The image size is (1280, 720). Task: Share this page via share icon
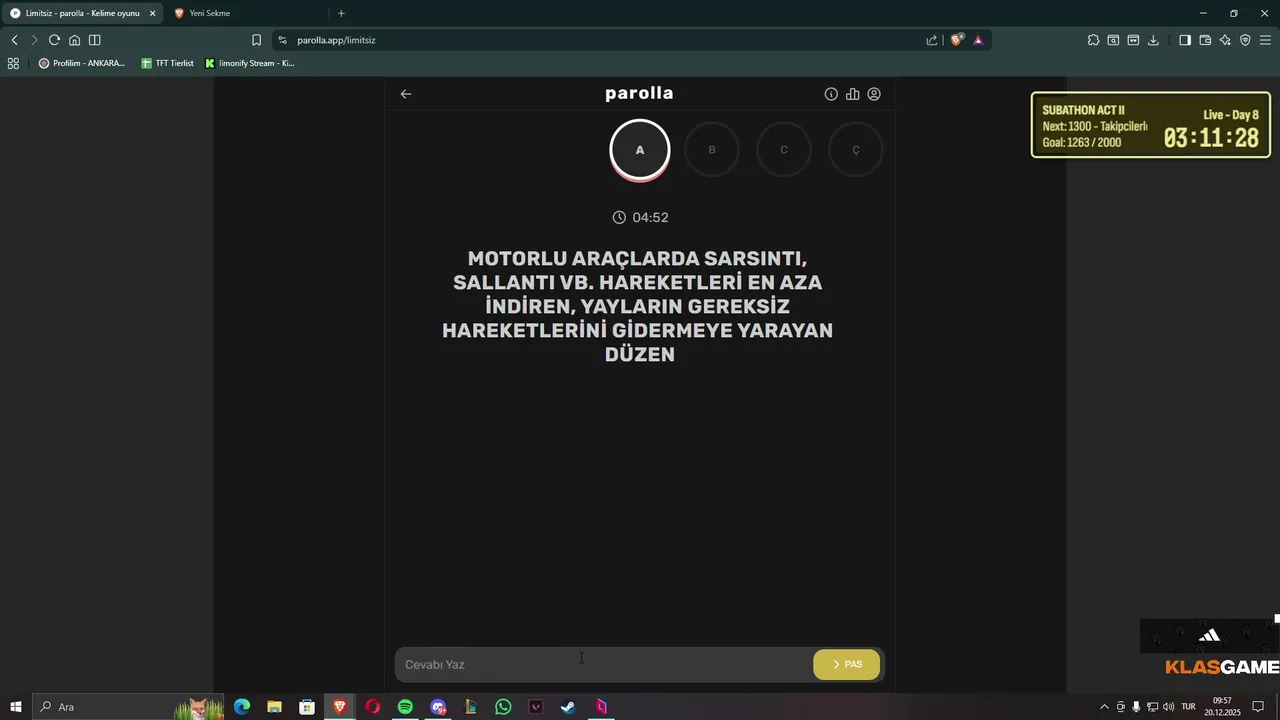click(932, 40)
